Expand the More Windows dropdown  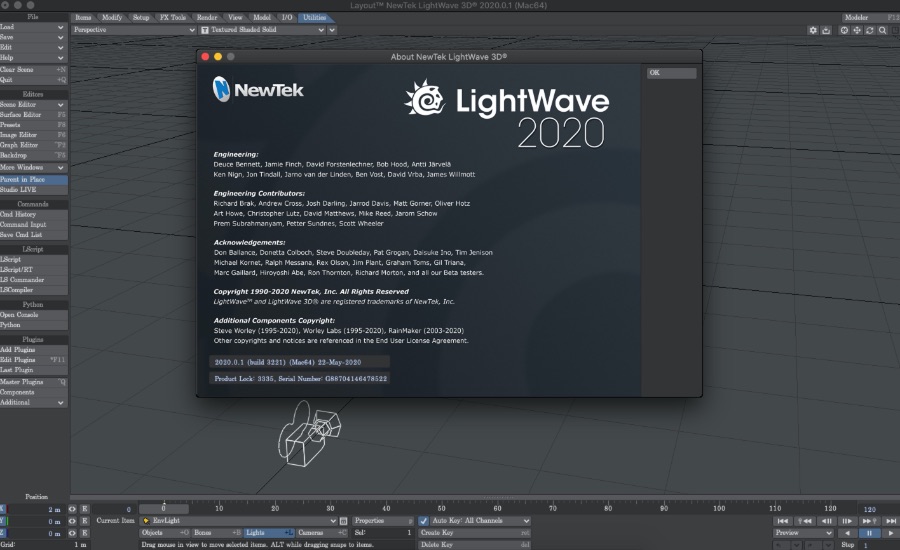click(33, 168)
